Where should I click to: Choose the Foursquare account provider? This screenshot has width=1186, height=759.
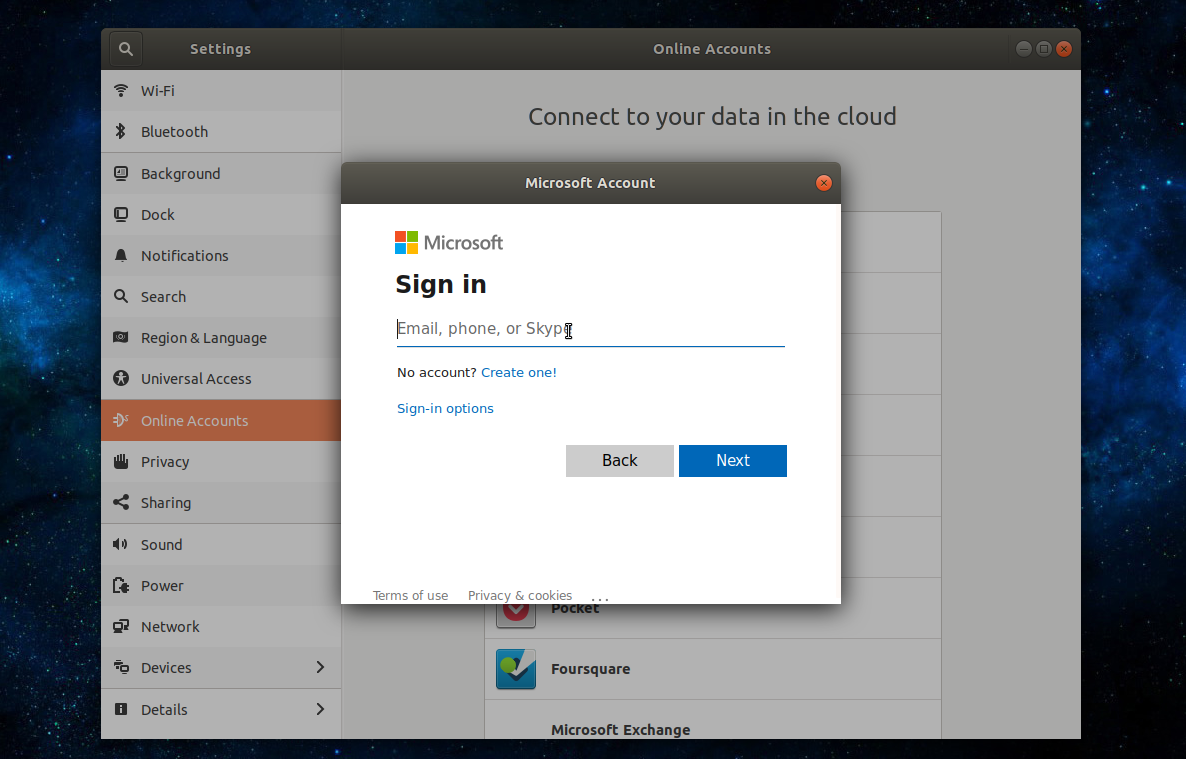pos(713,669)
